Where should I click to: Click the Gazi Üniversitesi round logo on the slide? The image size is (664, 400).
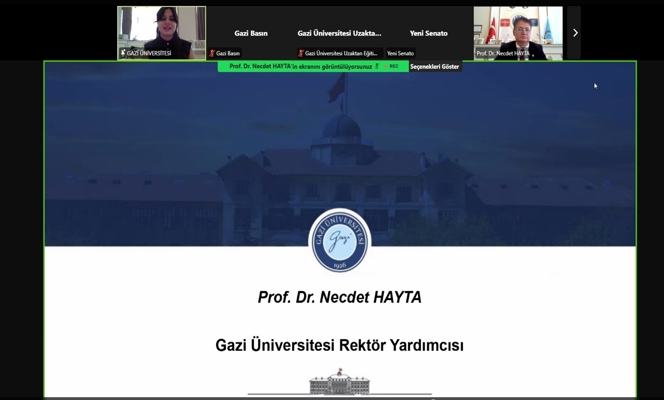pos(340,241)
